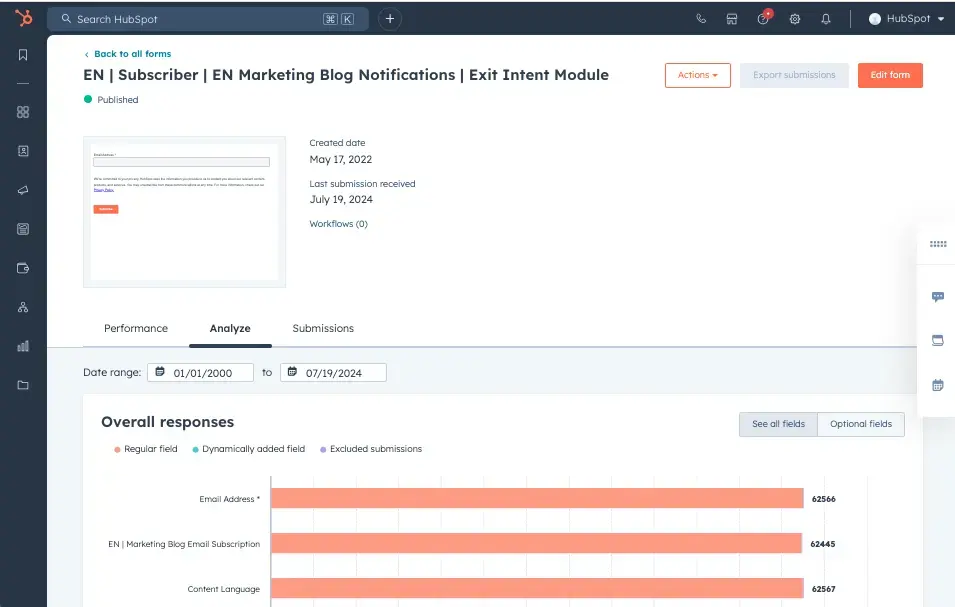The image size is (955, 607).
Task: Click the Overall responses heading
Action: point(167,422)
